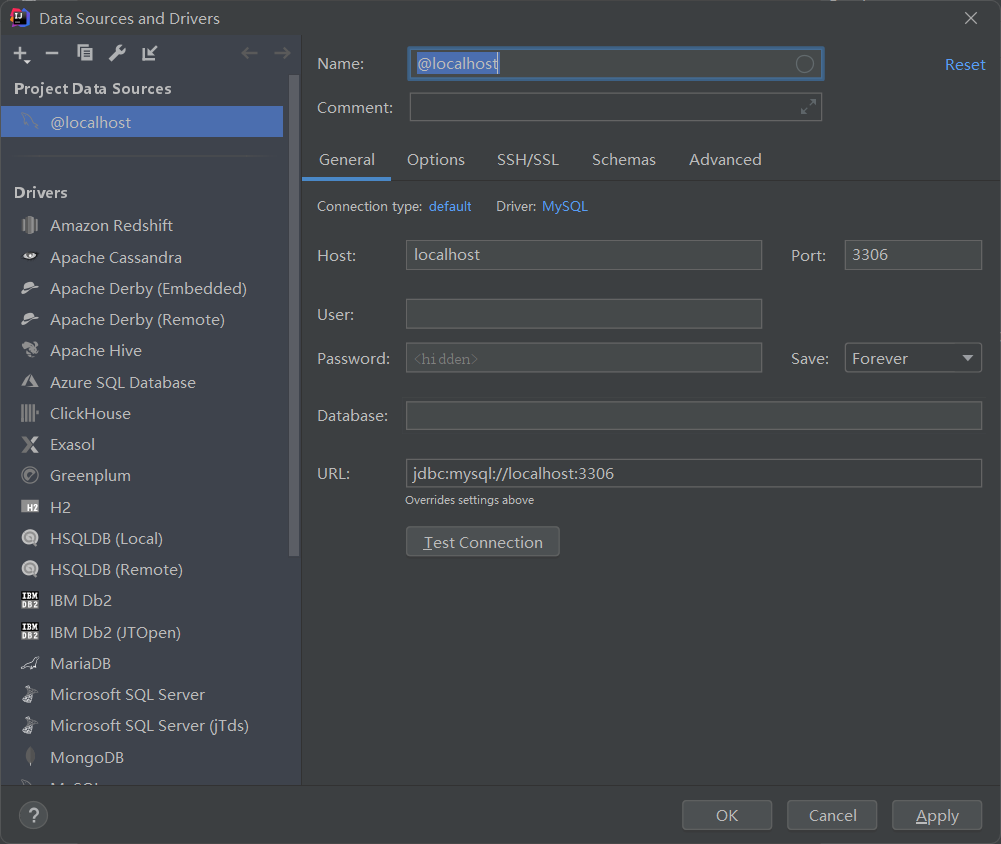Click the left panel vertical scrollbar

(294, 316)
